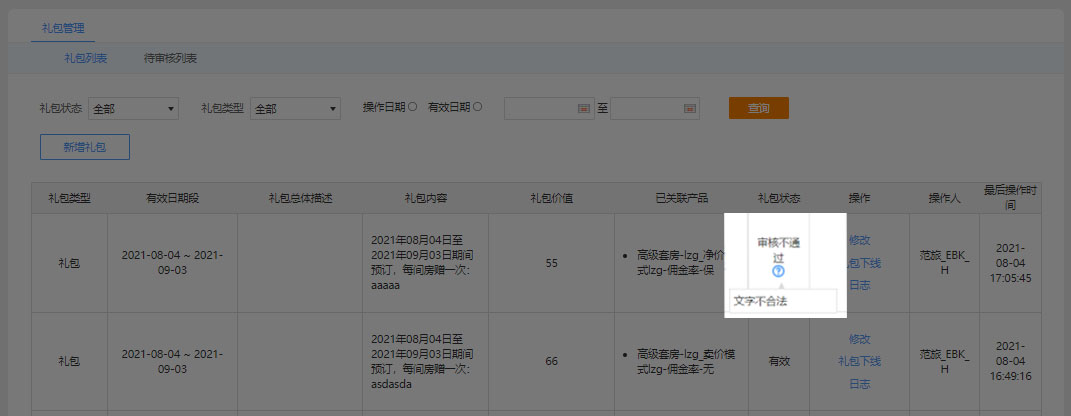Click the timestamp 2021-08-04 16:49:16

[1010, 361]
